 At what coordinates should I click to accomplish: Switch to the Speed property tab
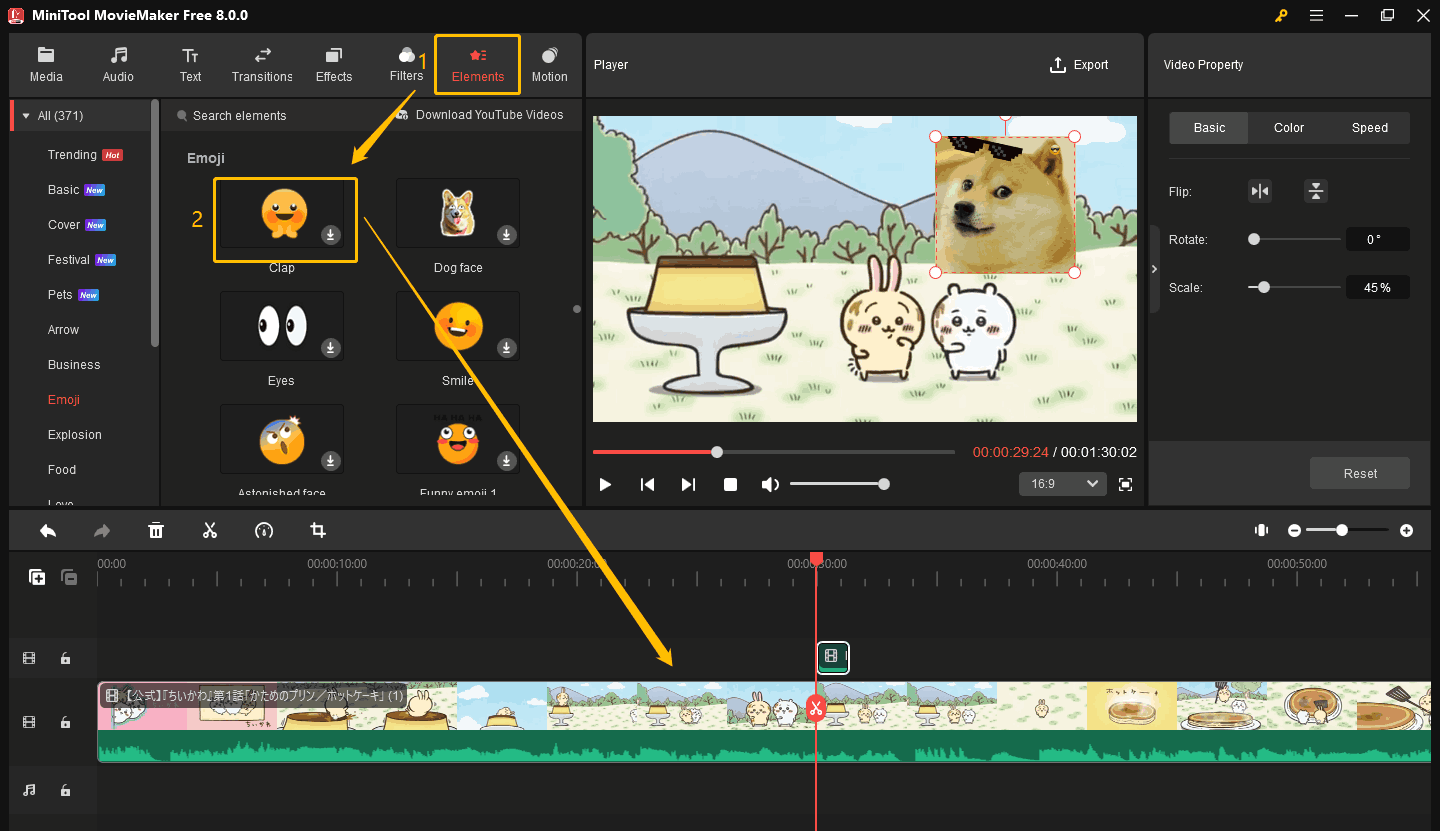(1369, 128)
